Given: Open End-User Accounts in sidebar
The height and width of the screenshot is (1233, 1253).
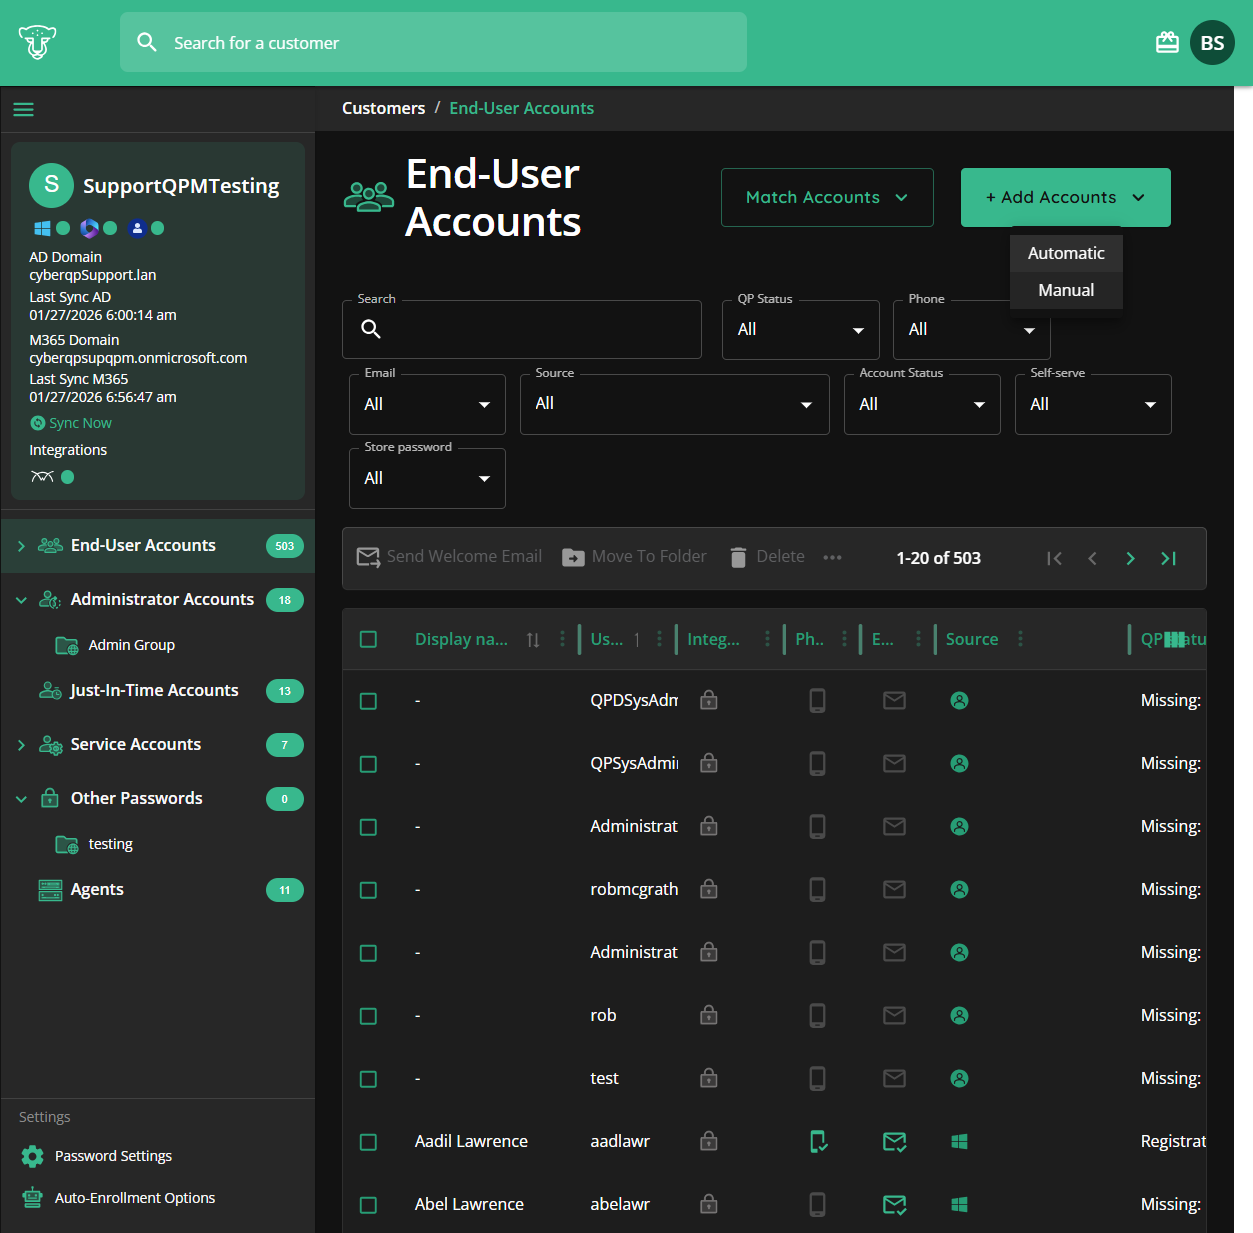Looking at the screenshot, I should [158, 546].
